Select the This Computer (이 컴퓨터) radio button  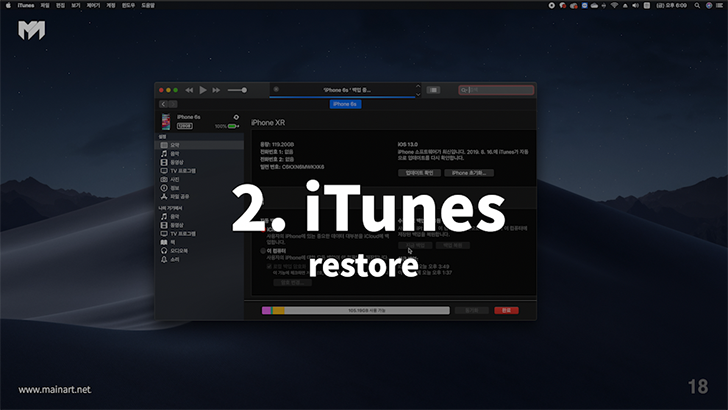263,251
